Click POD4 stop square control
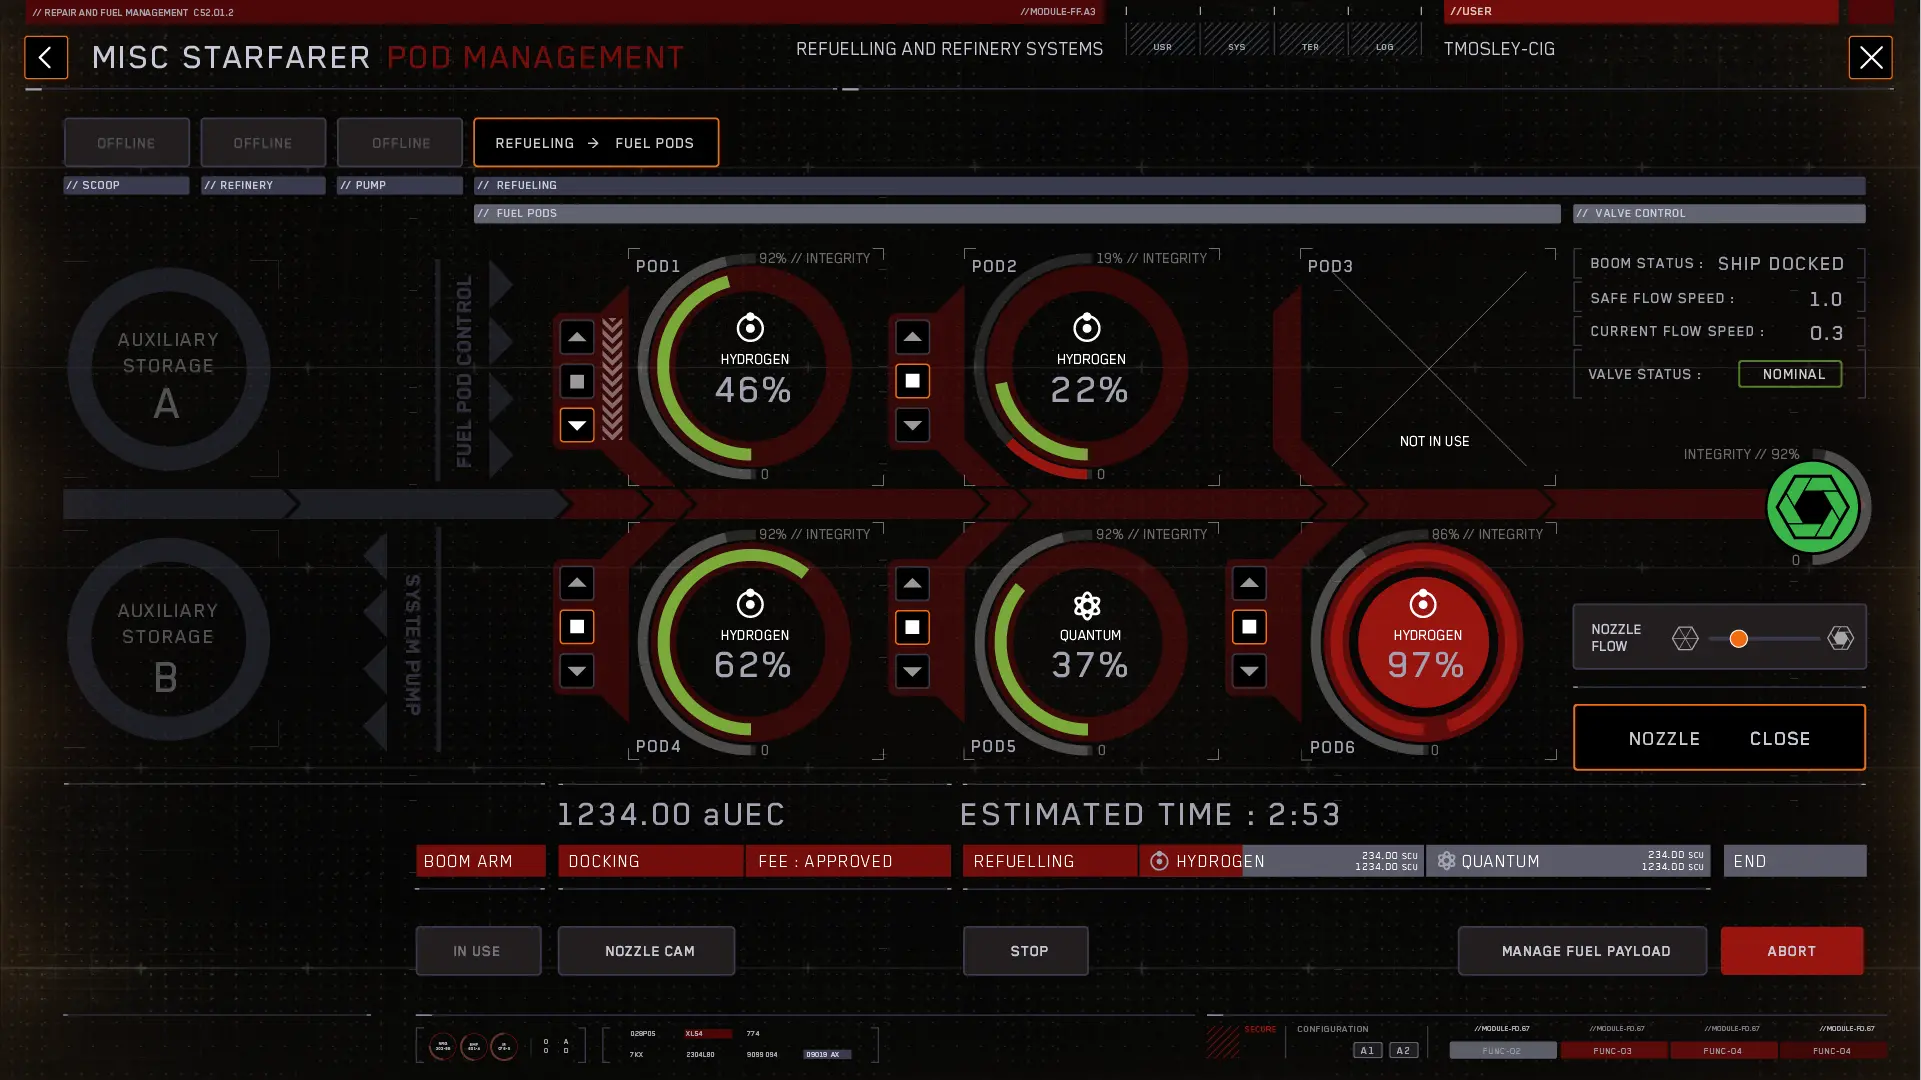The image size is (1921, 1080). (x=577, y=627)
